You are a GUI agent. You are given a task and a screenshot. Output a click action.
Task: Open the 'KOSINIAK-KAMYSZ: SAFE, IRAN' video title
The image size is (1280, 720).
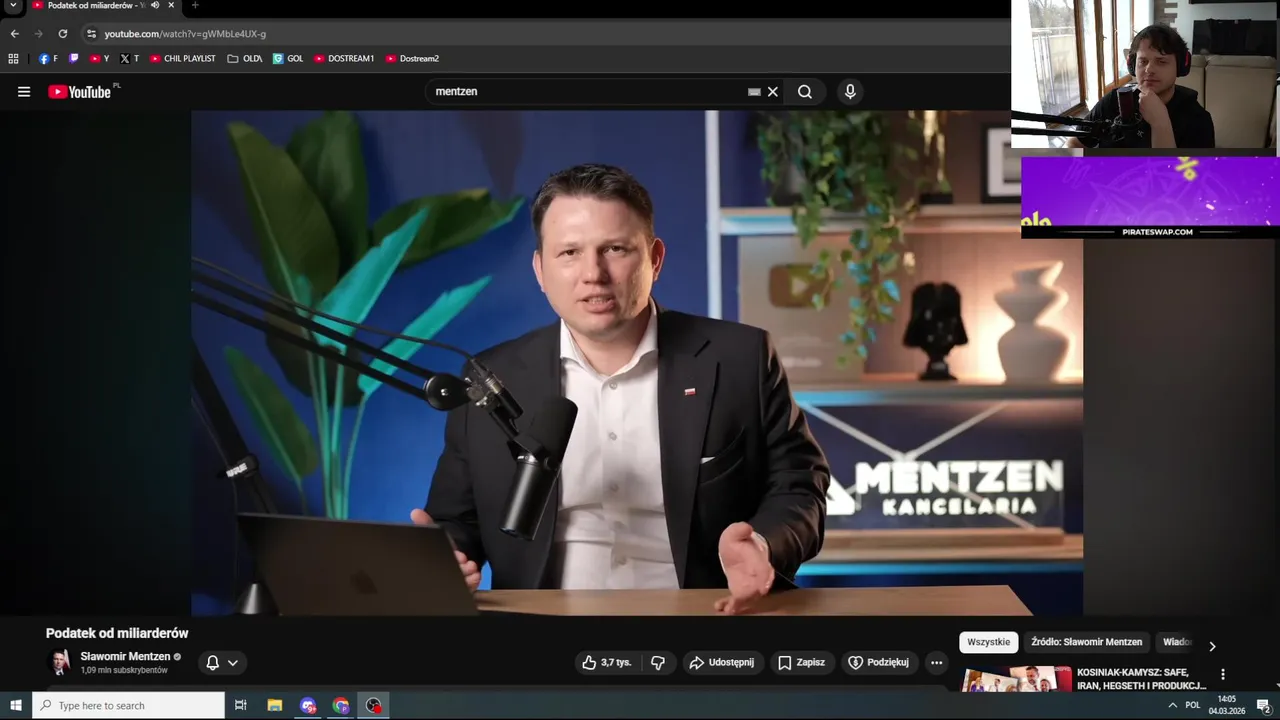[1141, 679]
